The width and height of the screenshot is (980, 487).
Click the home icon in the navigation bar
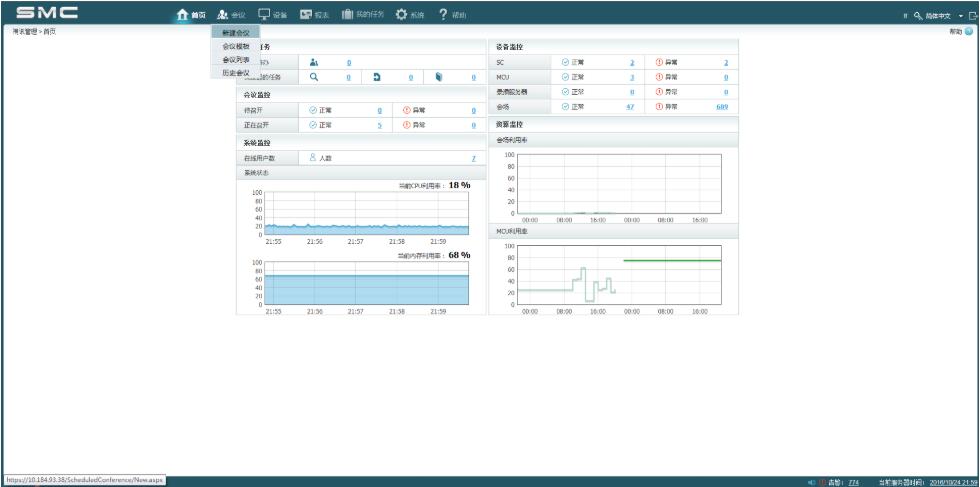181,16
